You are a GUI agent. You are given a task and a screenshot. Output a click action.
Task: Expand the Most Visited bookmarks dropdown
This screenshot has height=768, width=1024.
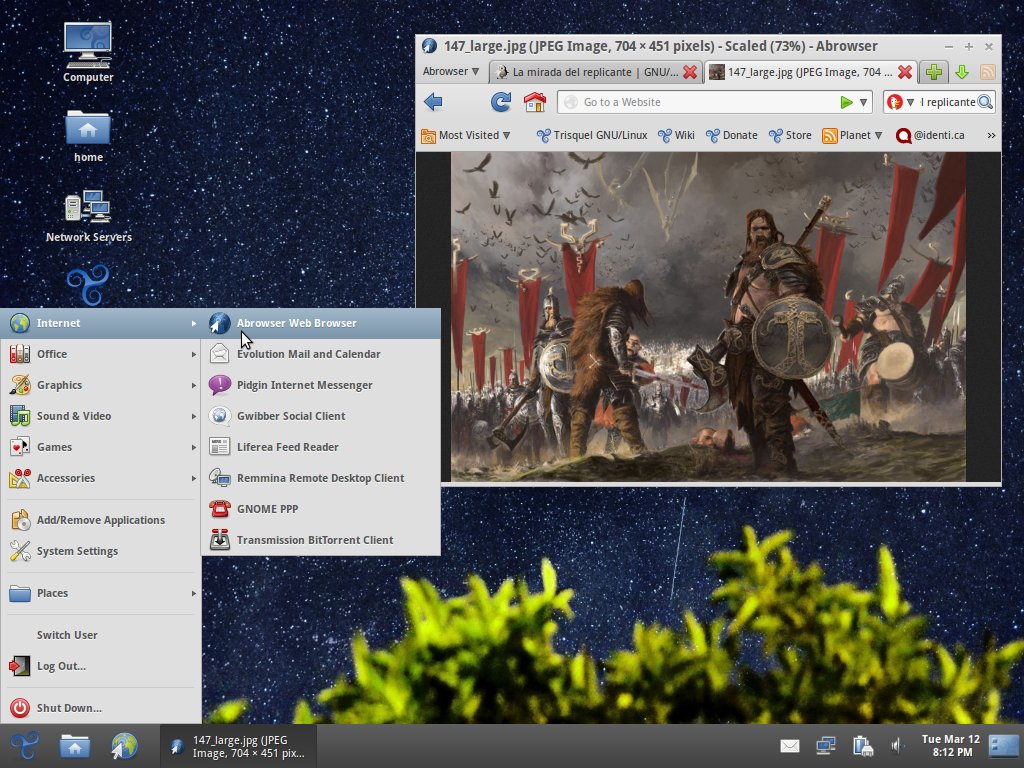[466, 135]
